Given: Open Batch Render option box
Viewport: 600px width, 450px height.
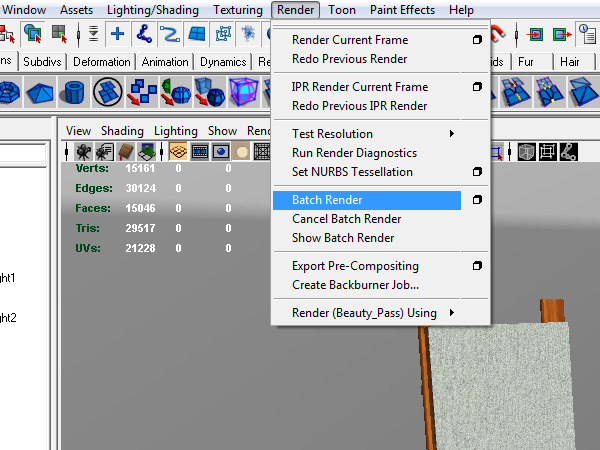Looking at the screenshot, I should coord(477,200).
